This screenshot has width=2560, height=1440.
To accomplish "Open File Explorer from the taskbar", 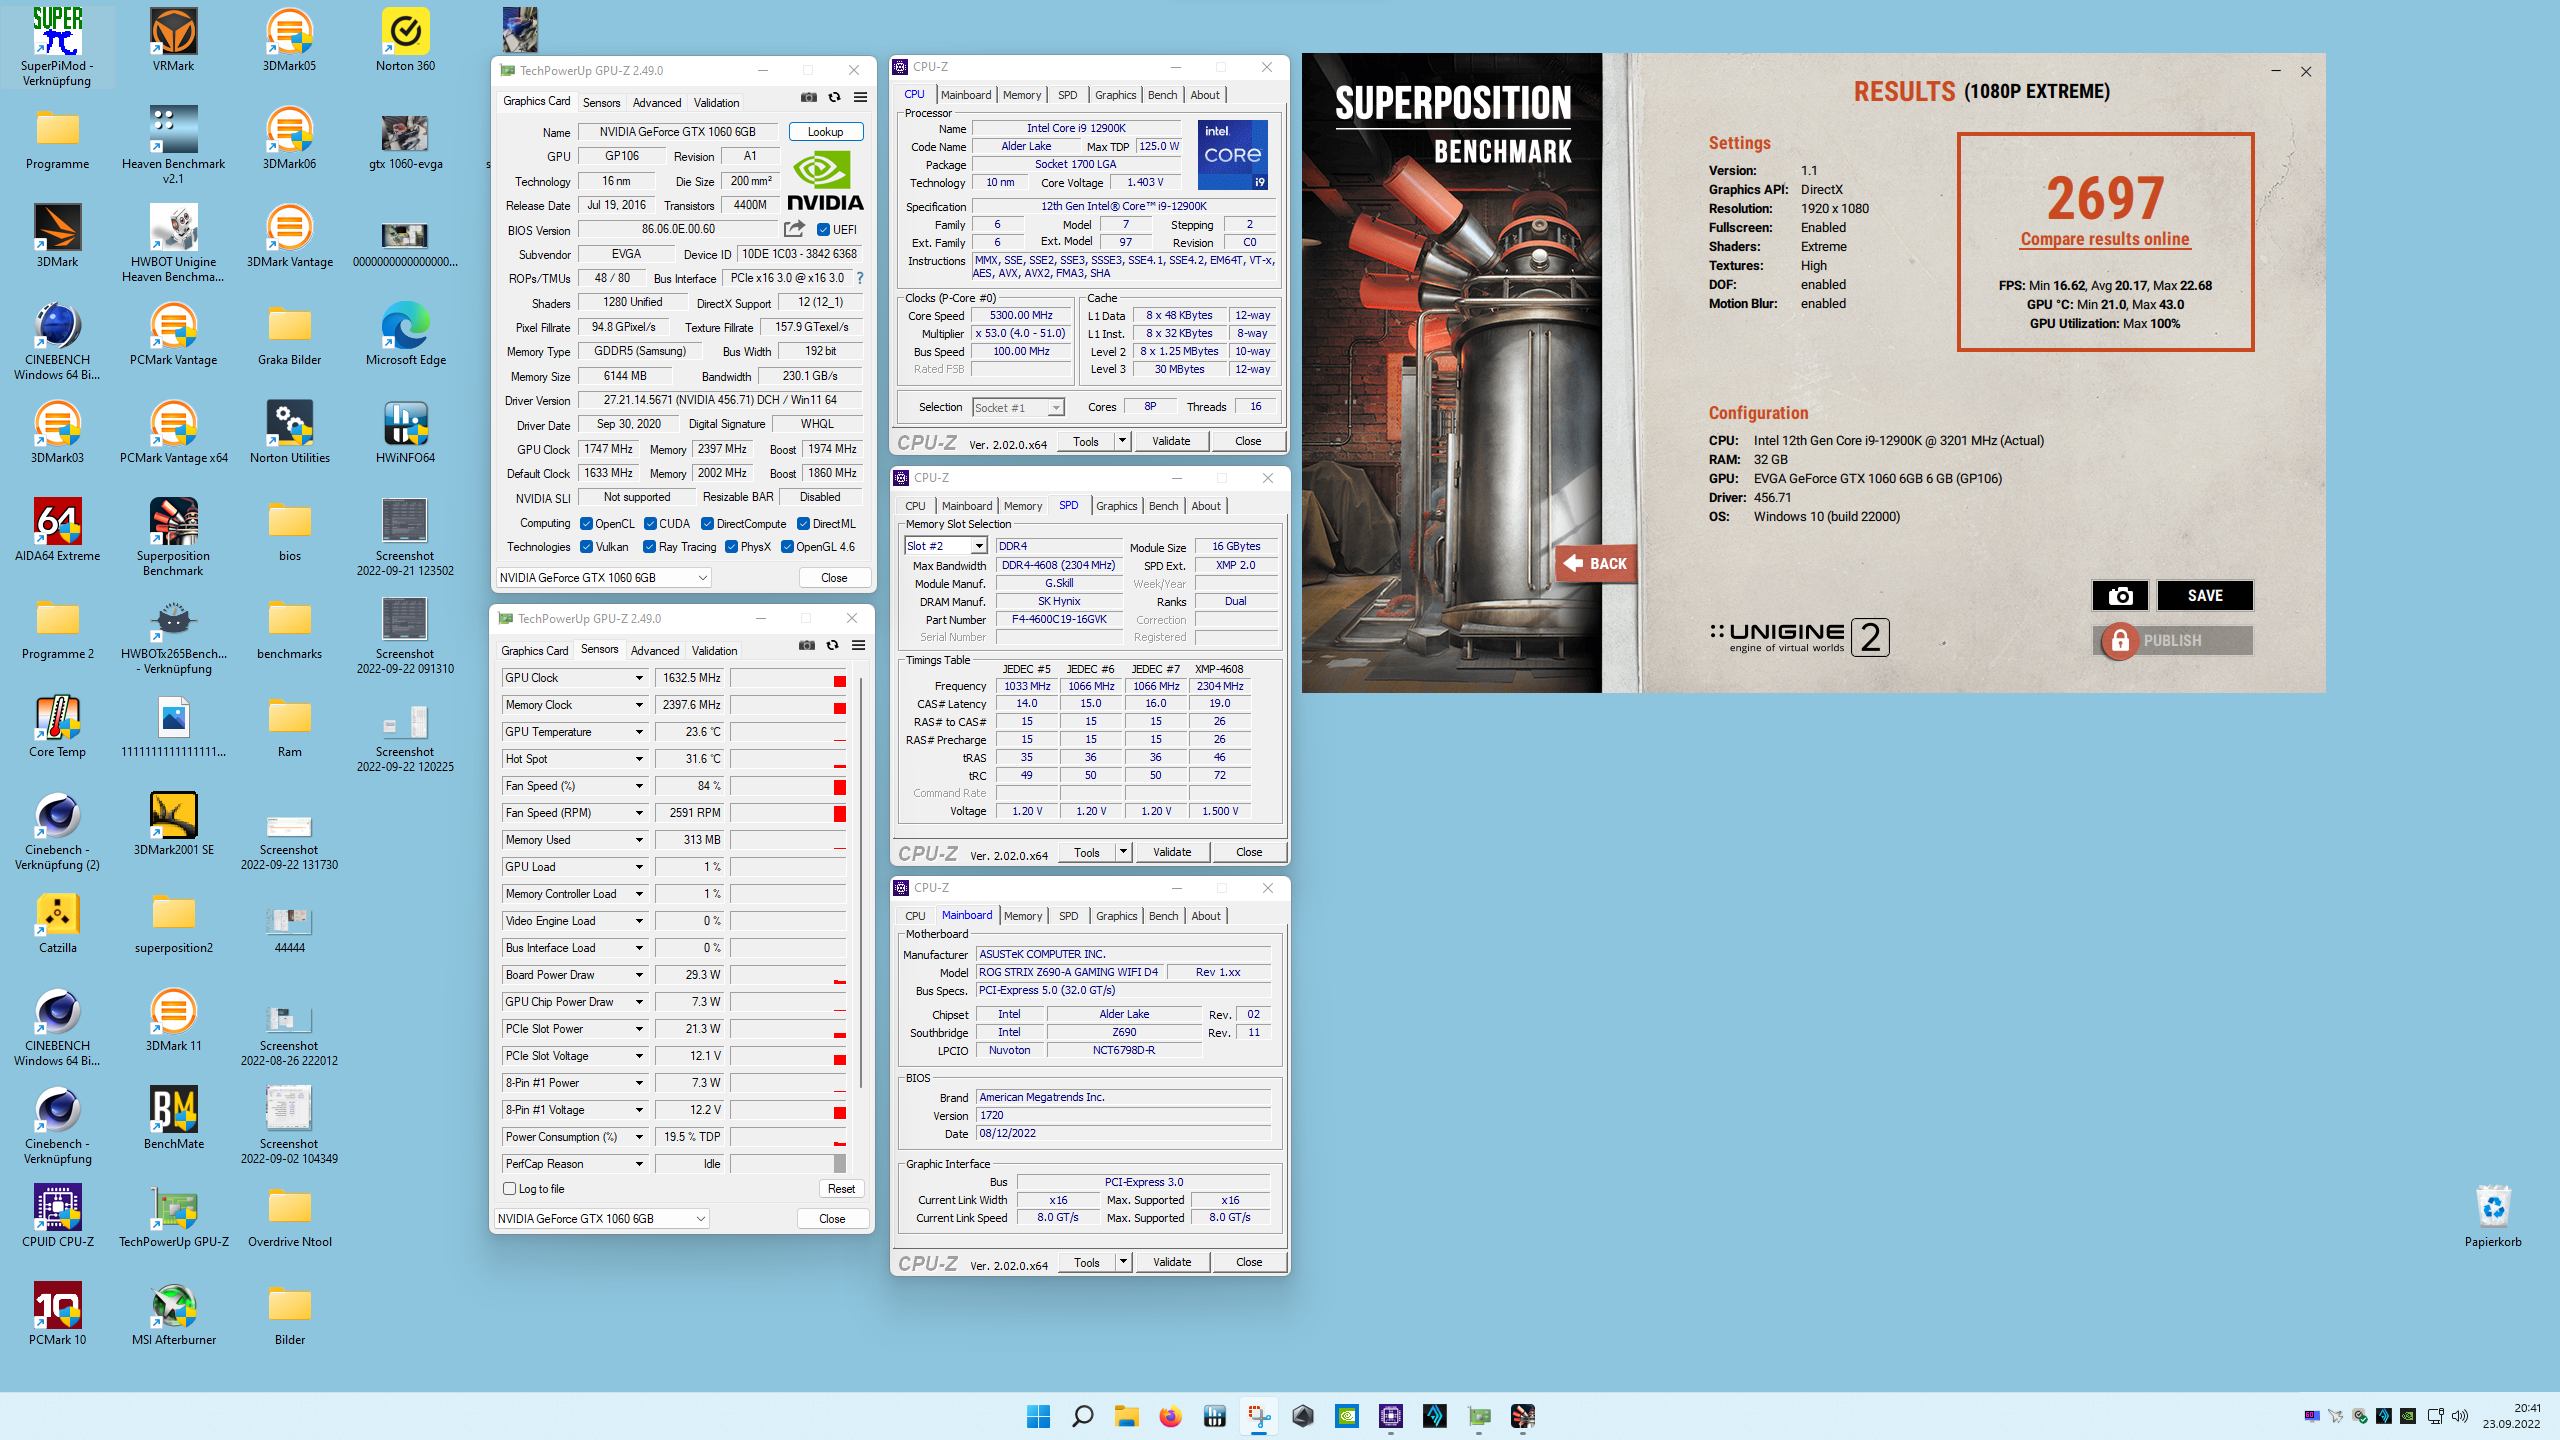I will [1126, 1416].
